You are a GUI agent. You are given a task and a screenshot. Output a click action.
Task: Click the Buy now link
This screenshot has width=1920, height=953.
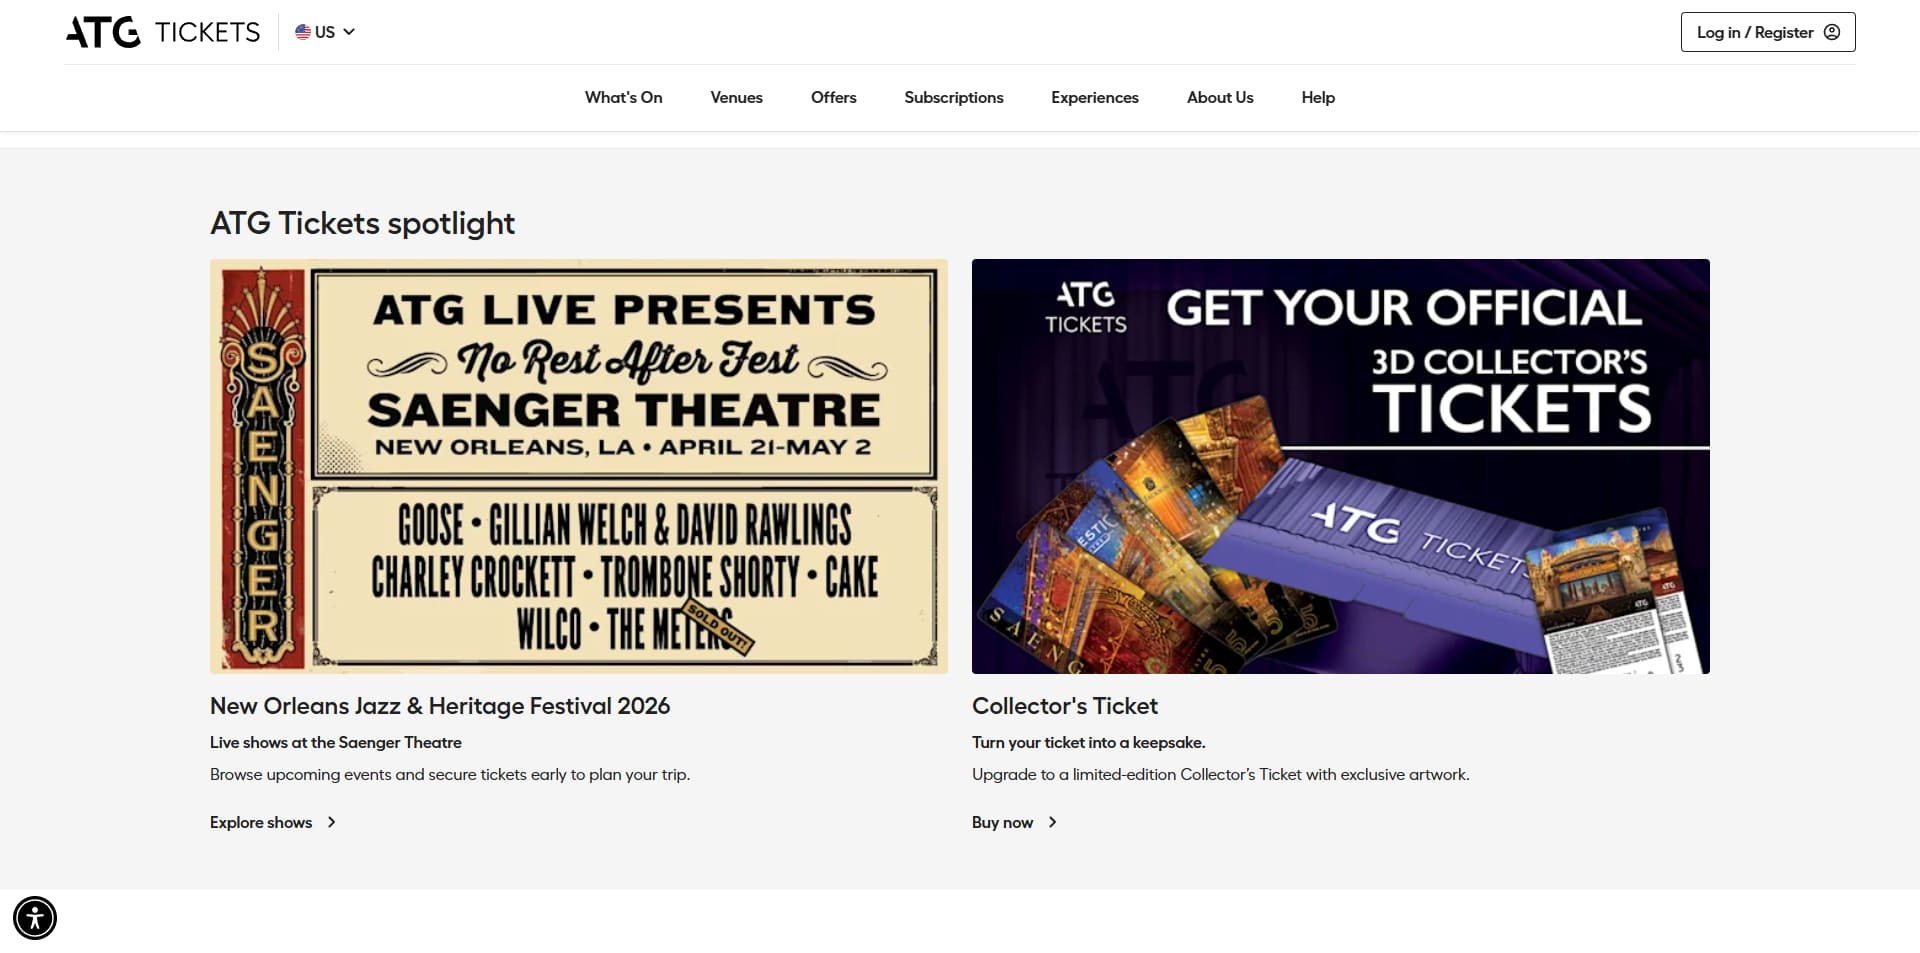click(x=1014, y=822)
